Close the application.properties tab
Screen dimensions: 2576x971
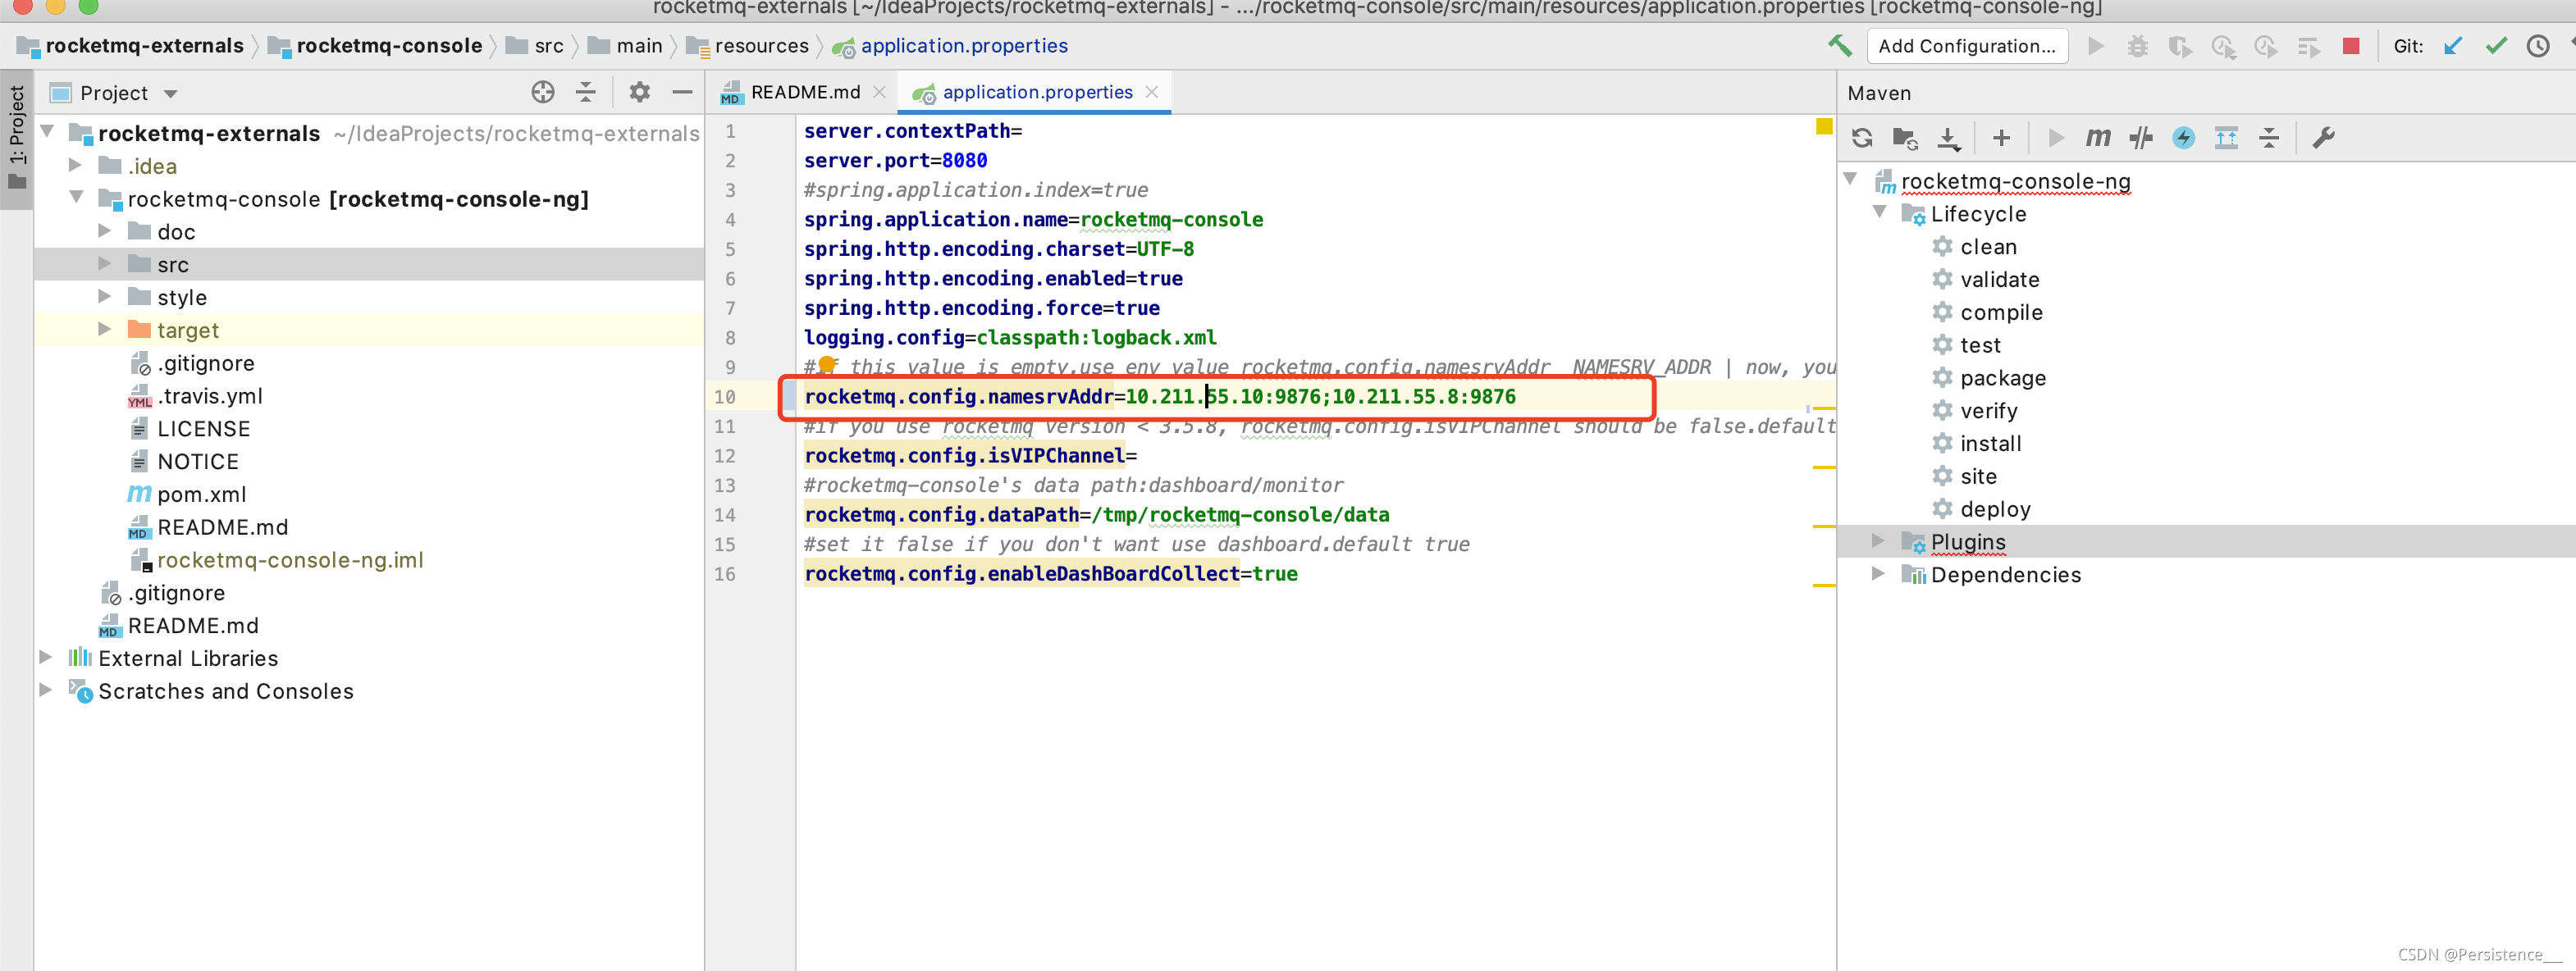tap(1152, 92)
